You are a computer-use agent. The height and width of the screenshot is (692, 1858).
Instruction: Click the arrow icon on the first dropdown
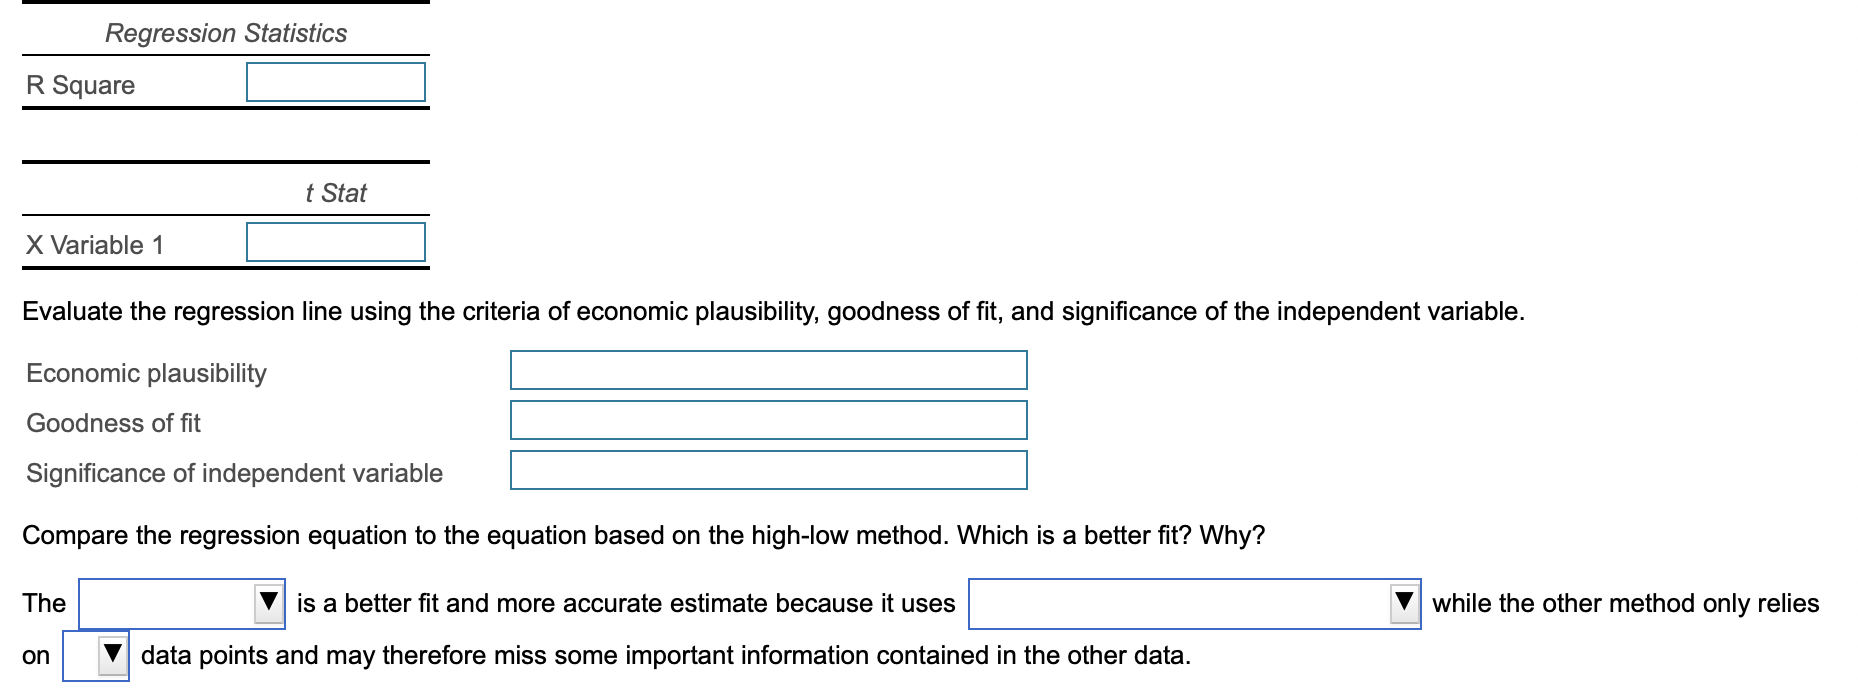click(x=269, y=600)
